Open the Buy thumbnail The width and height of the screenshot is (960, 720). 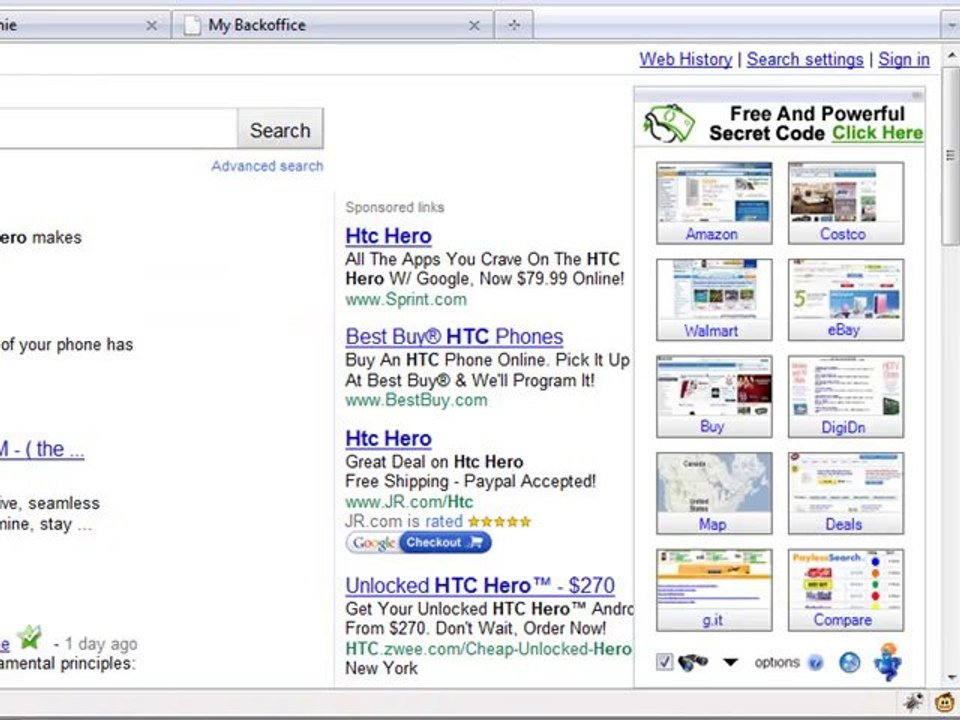click(x=714, y=397)
